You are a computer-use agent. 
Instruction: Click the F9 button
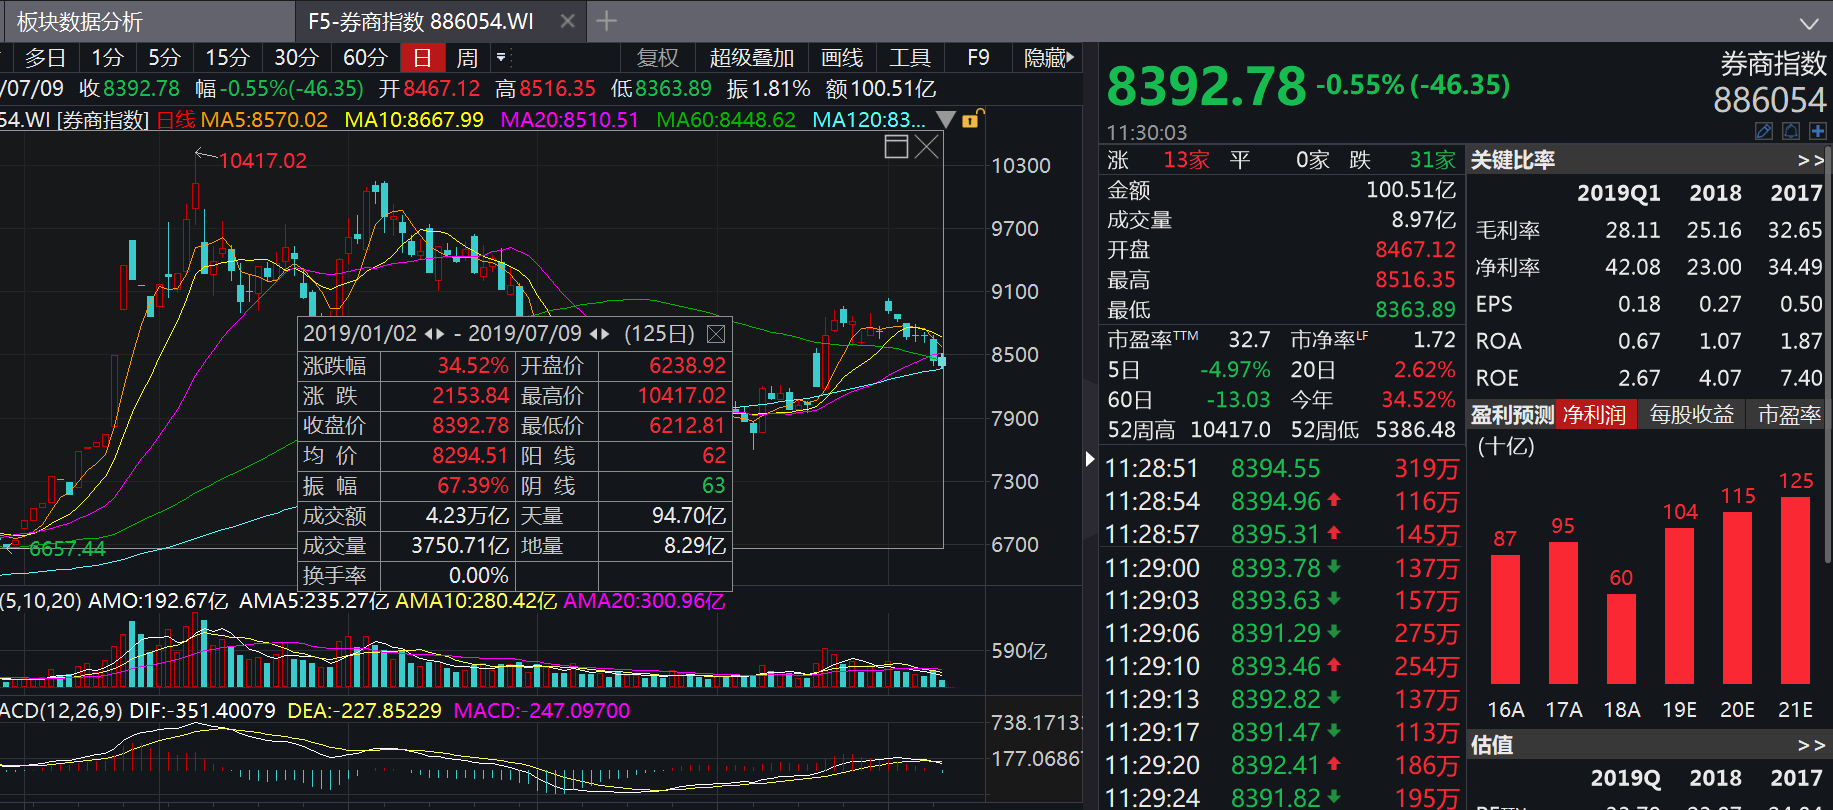point(978,58)
